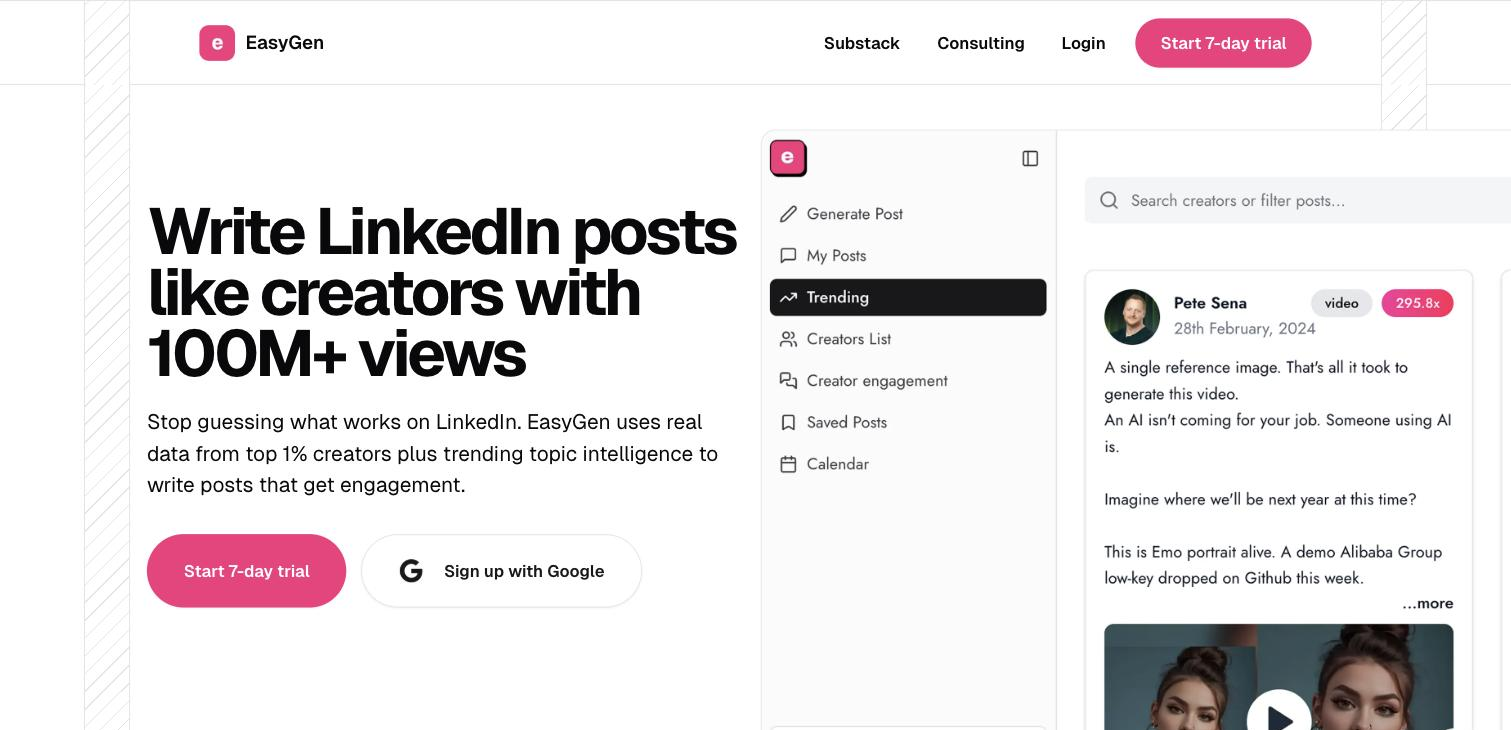This screenshot has width=1511, height=730.
Task: Click the pink 295.8x badge
Action: [1417, 303]
